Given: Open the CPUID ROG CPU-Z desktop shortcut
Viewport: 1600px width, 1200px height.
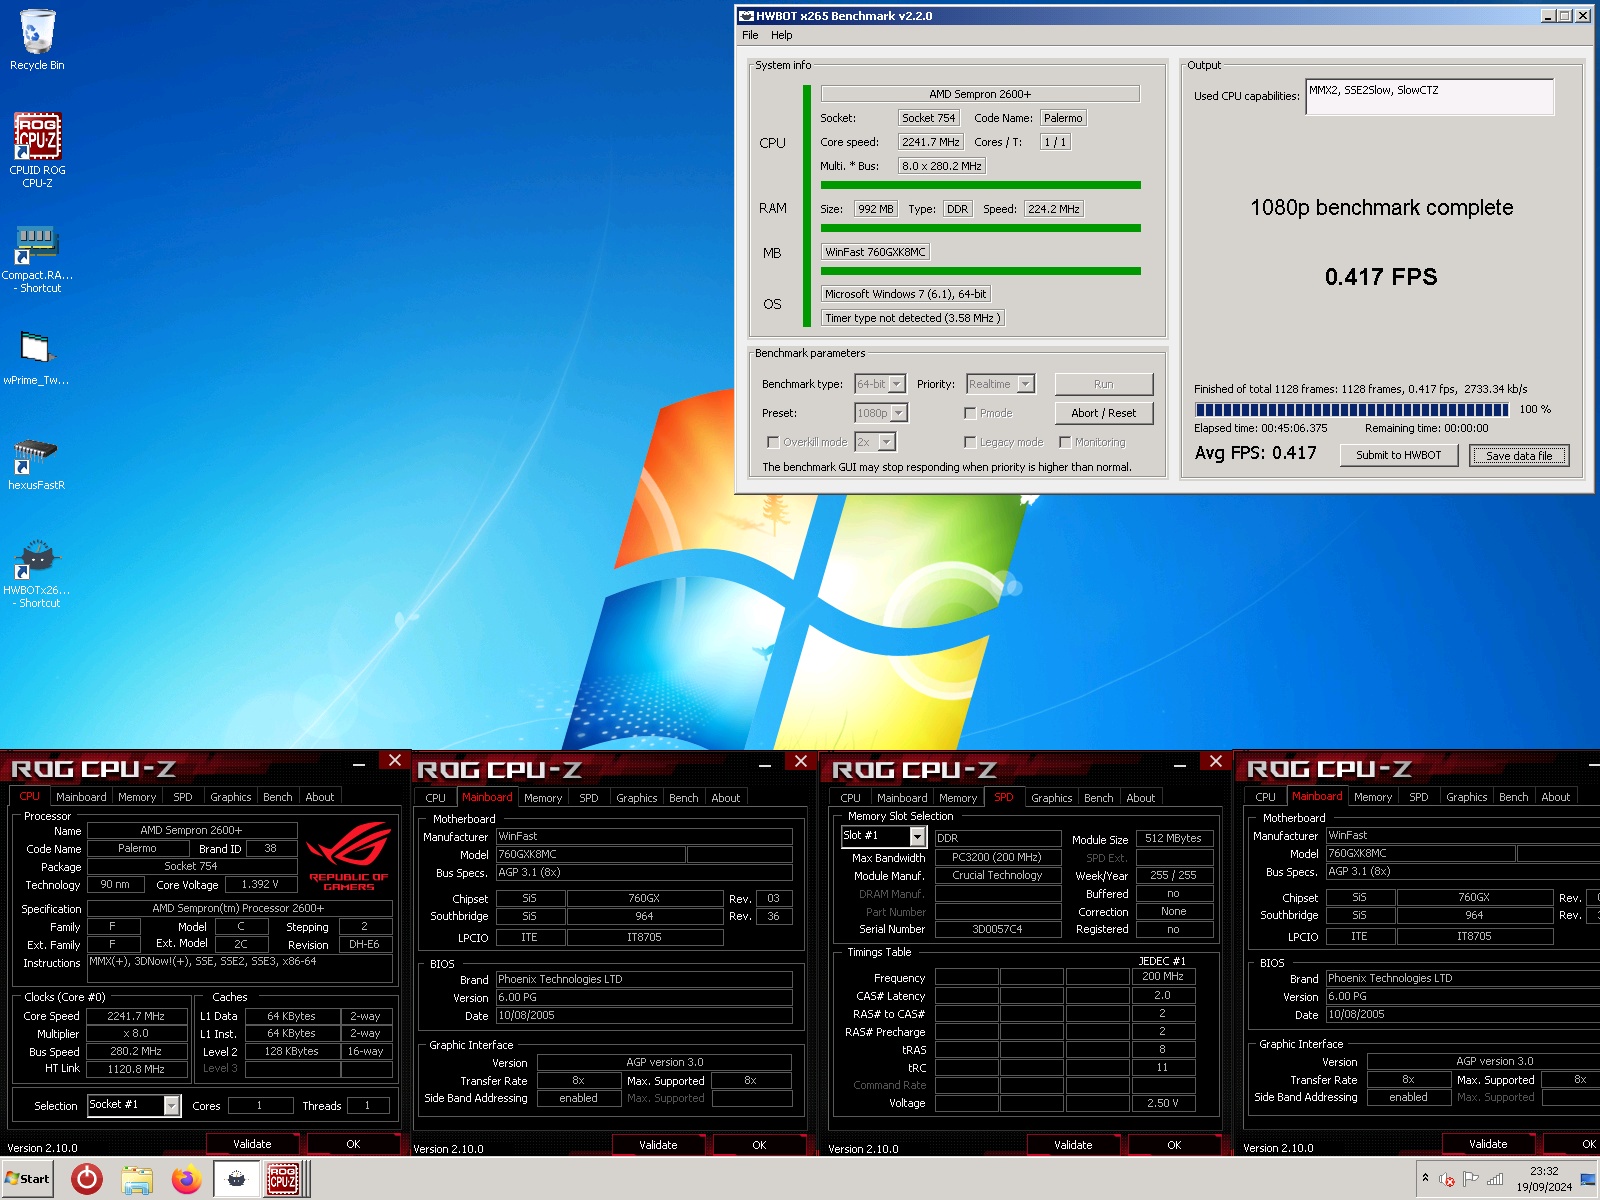Looking at the screenshot, I should 37,150.
